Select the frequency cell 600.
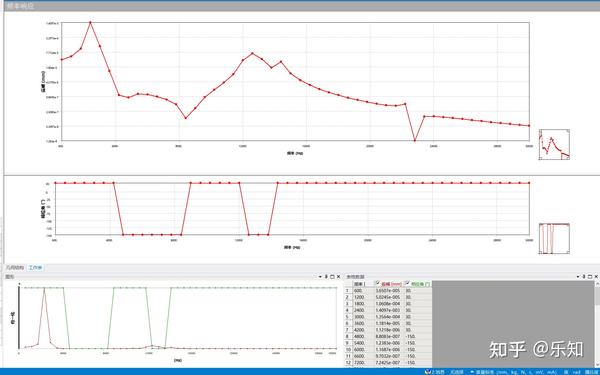 point(364,290)
